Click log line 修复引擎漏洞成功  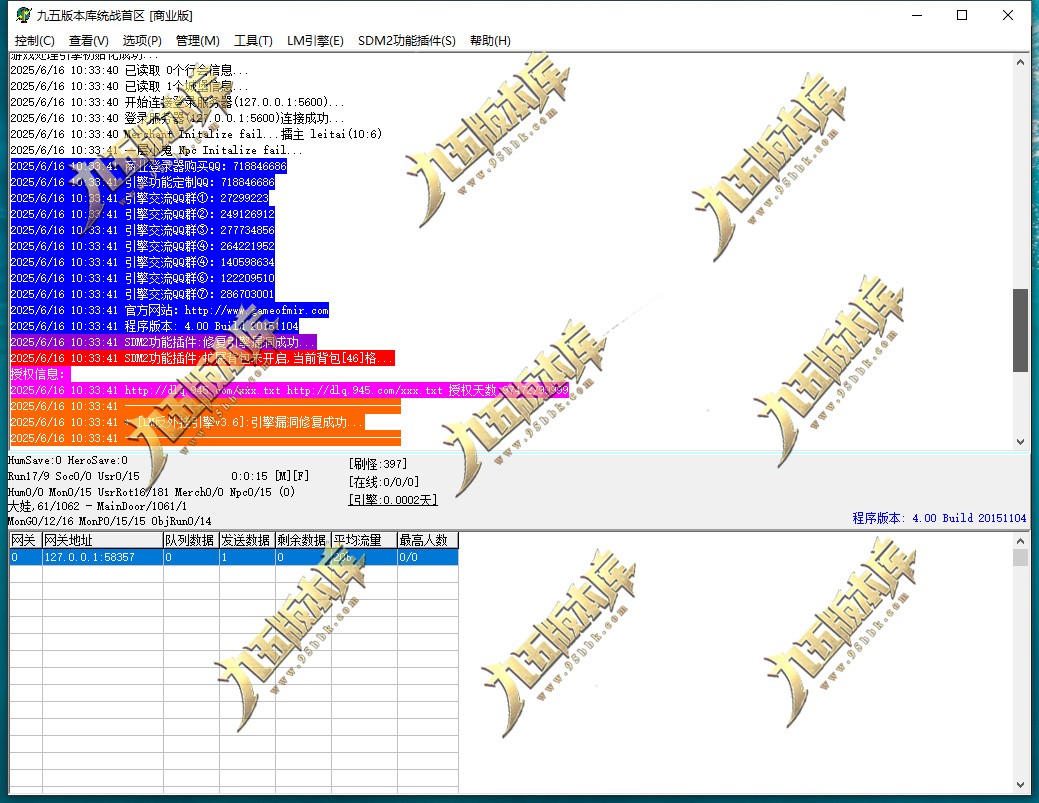[x=164, y=342]
